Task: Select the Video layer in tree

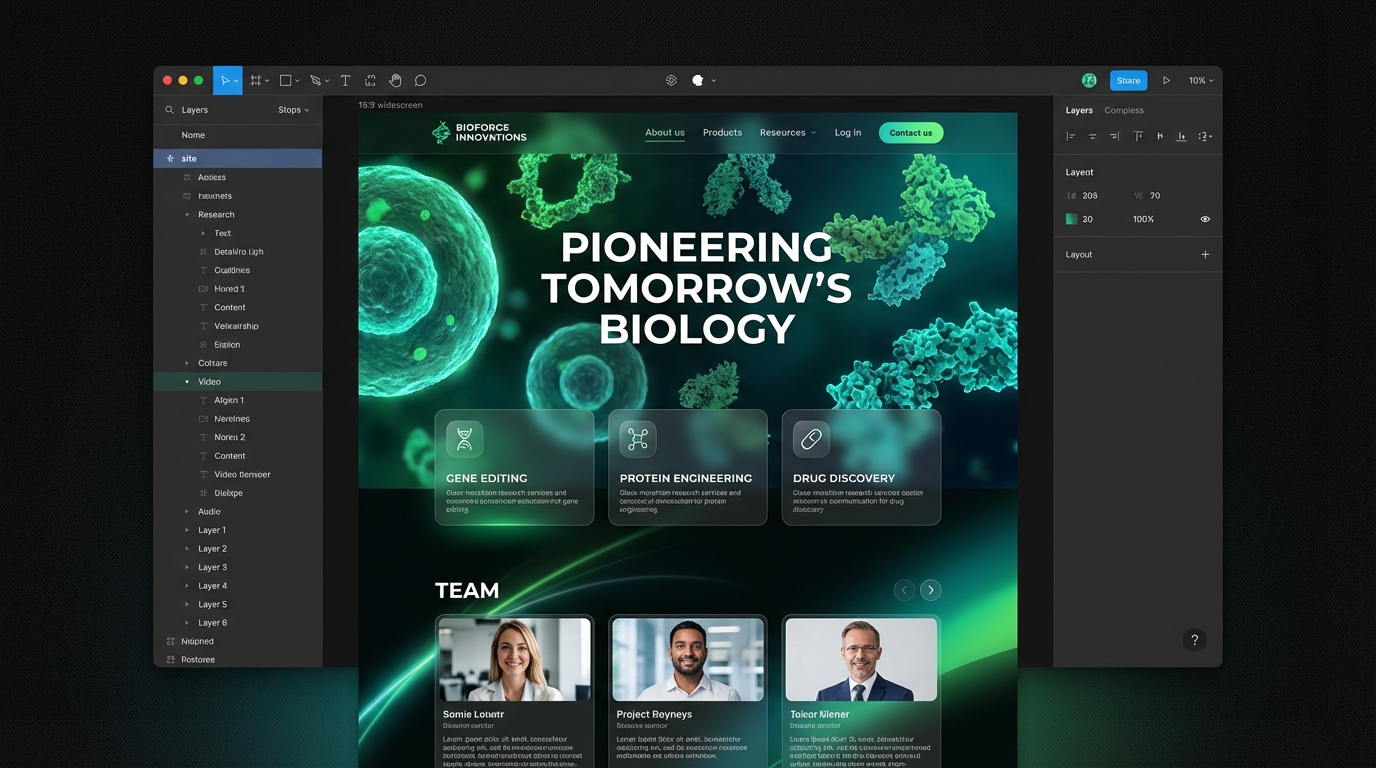Action: coord(210,382)
